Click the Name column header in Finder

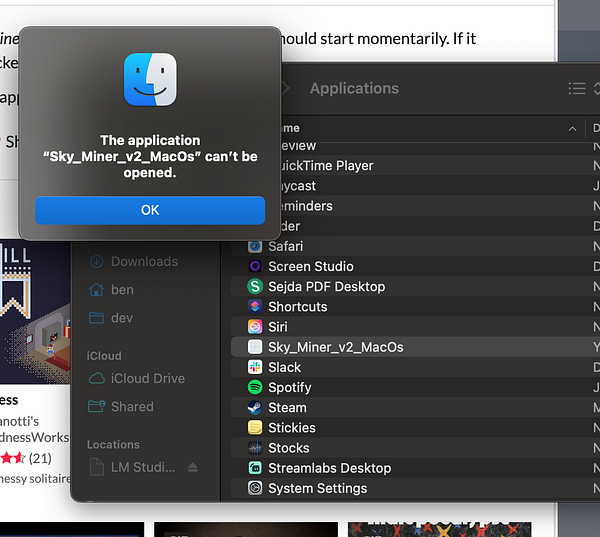point(291,128)
